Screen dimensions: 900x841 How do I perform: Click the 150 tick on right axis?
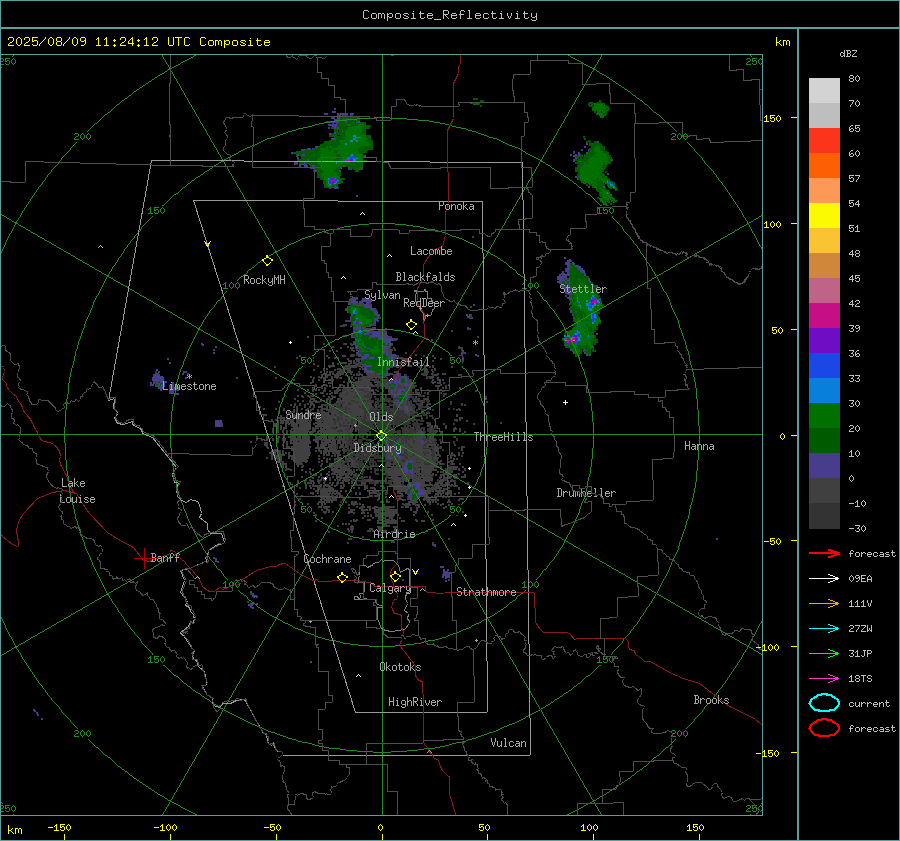pos(772,118)
